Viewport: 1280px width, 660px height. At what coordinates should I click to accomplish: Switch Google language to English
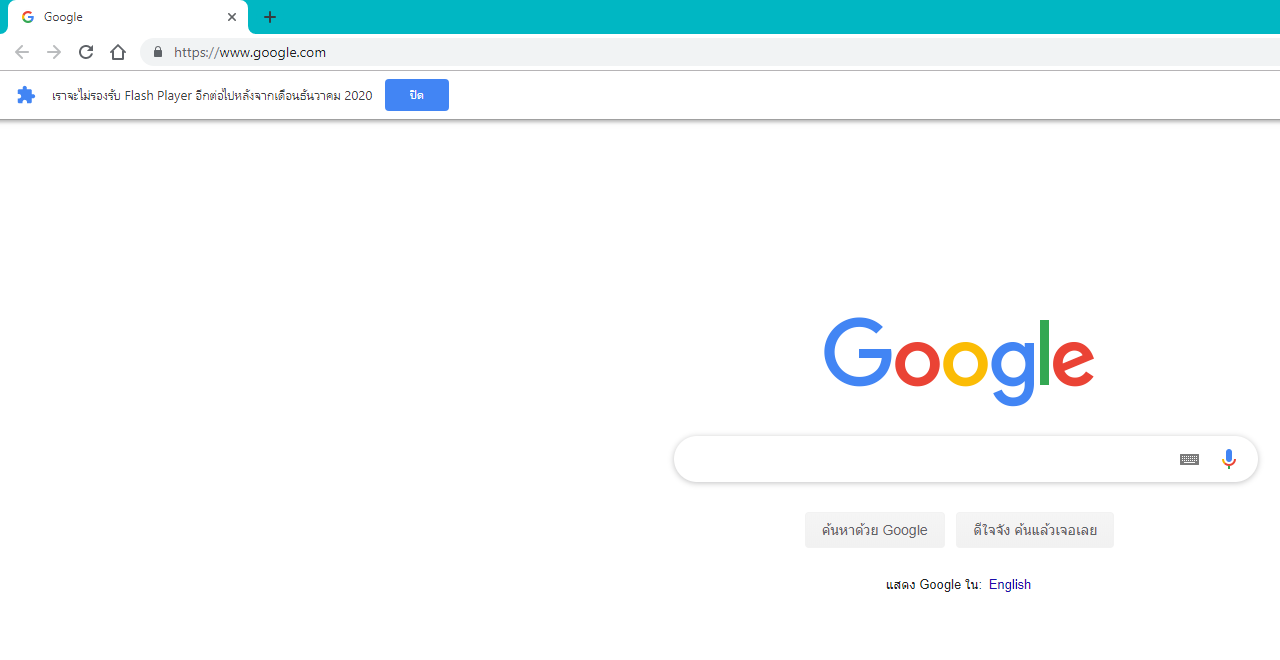pyautogui.click(x=1010, y=585)
